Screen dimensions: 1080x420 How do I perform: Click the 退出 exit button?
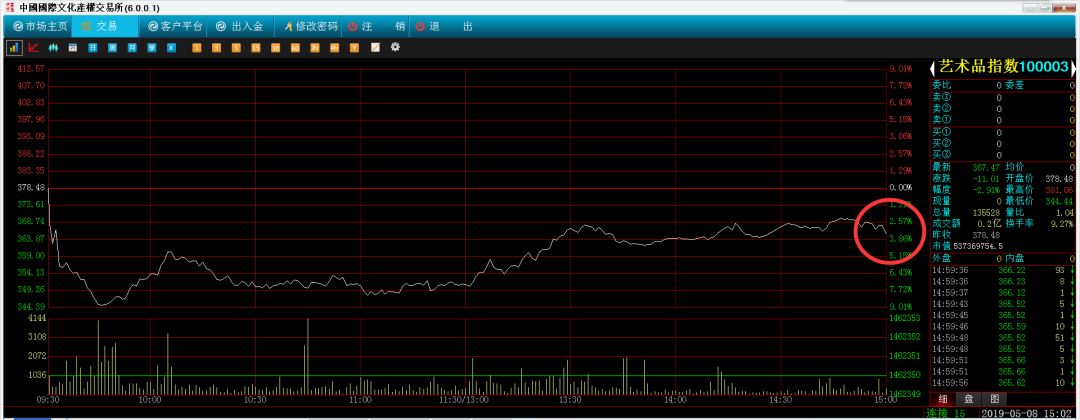pyautogui.click(x=444, y=27)
